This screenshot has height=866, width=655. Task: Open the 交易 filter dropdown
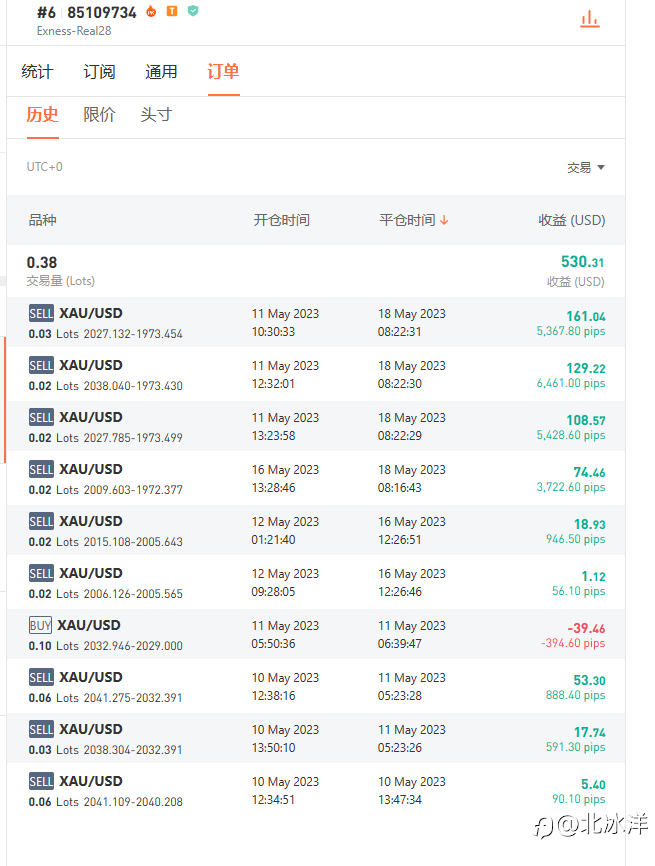(x=586, y=168)
